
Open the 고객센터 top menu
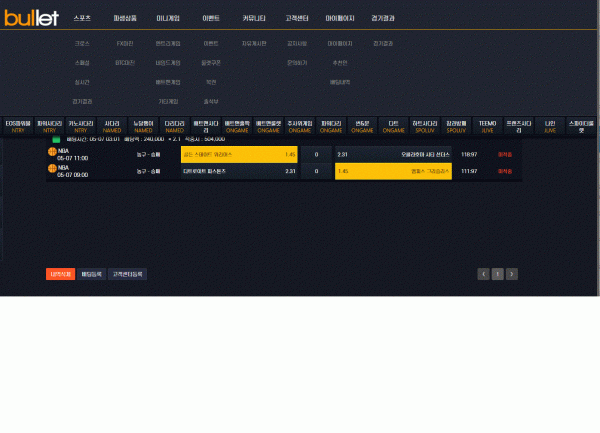click(297, 18)
